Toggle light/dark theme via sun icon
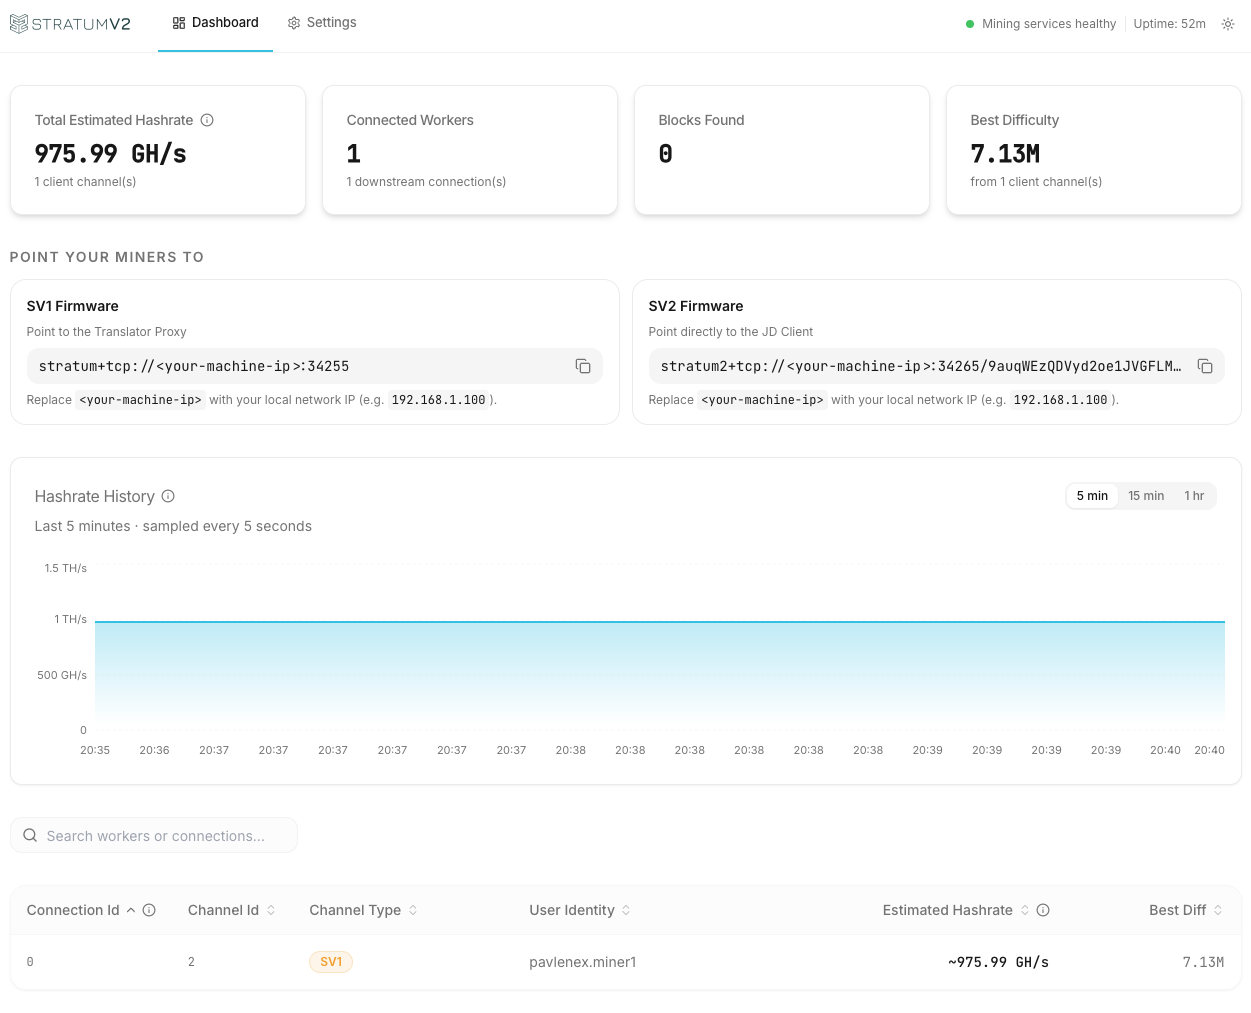Viewport: 1251px width, 1013px height. pos(1228,23)
